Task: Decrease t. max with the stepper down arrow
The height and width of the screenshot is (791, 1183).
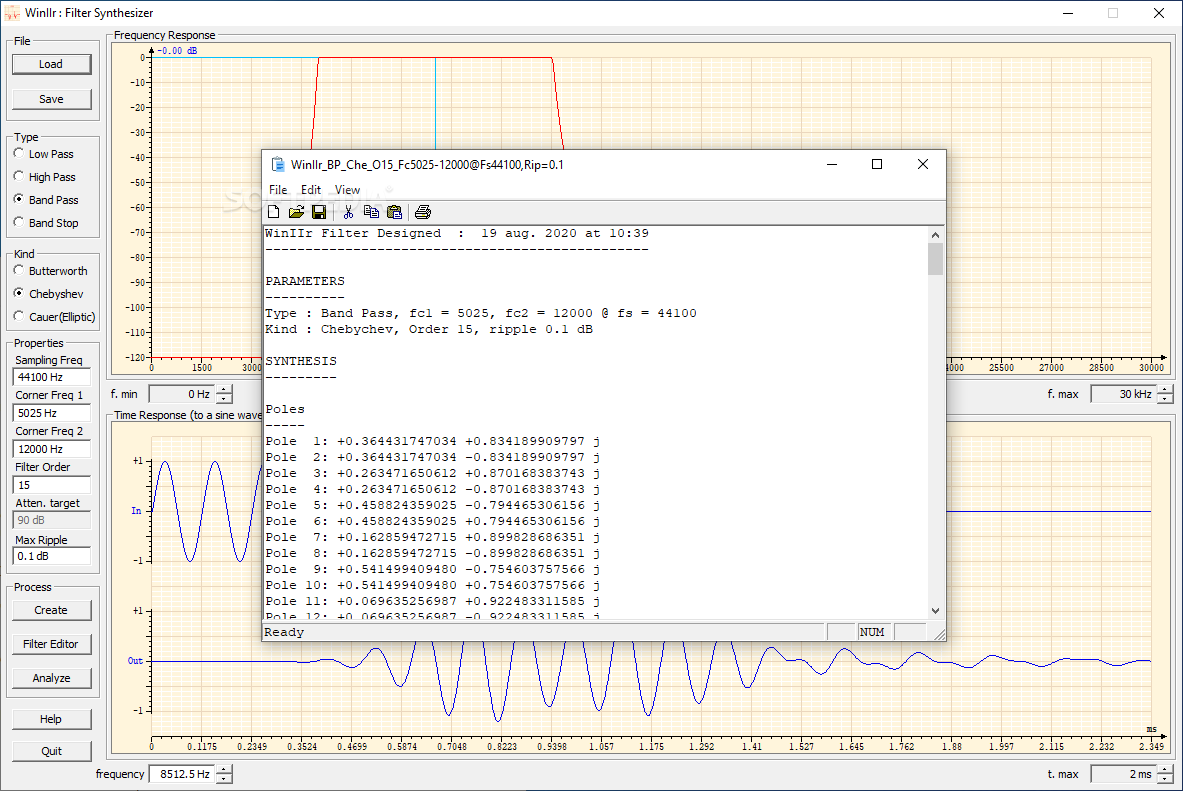Action: coord(1166,778)
